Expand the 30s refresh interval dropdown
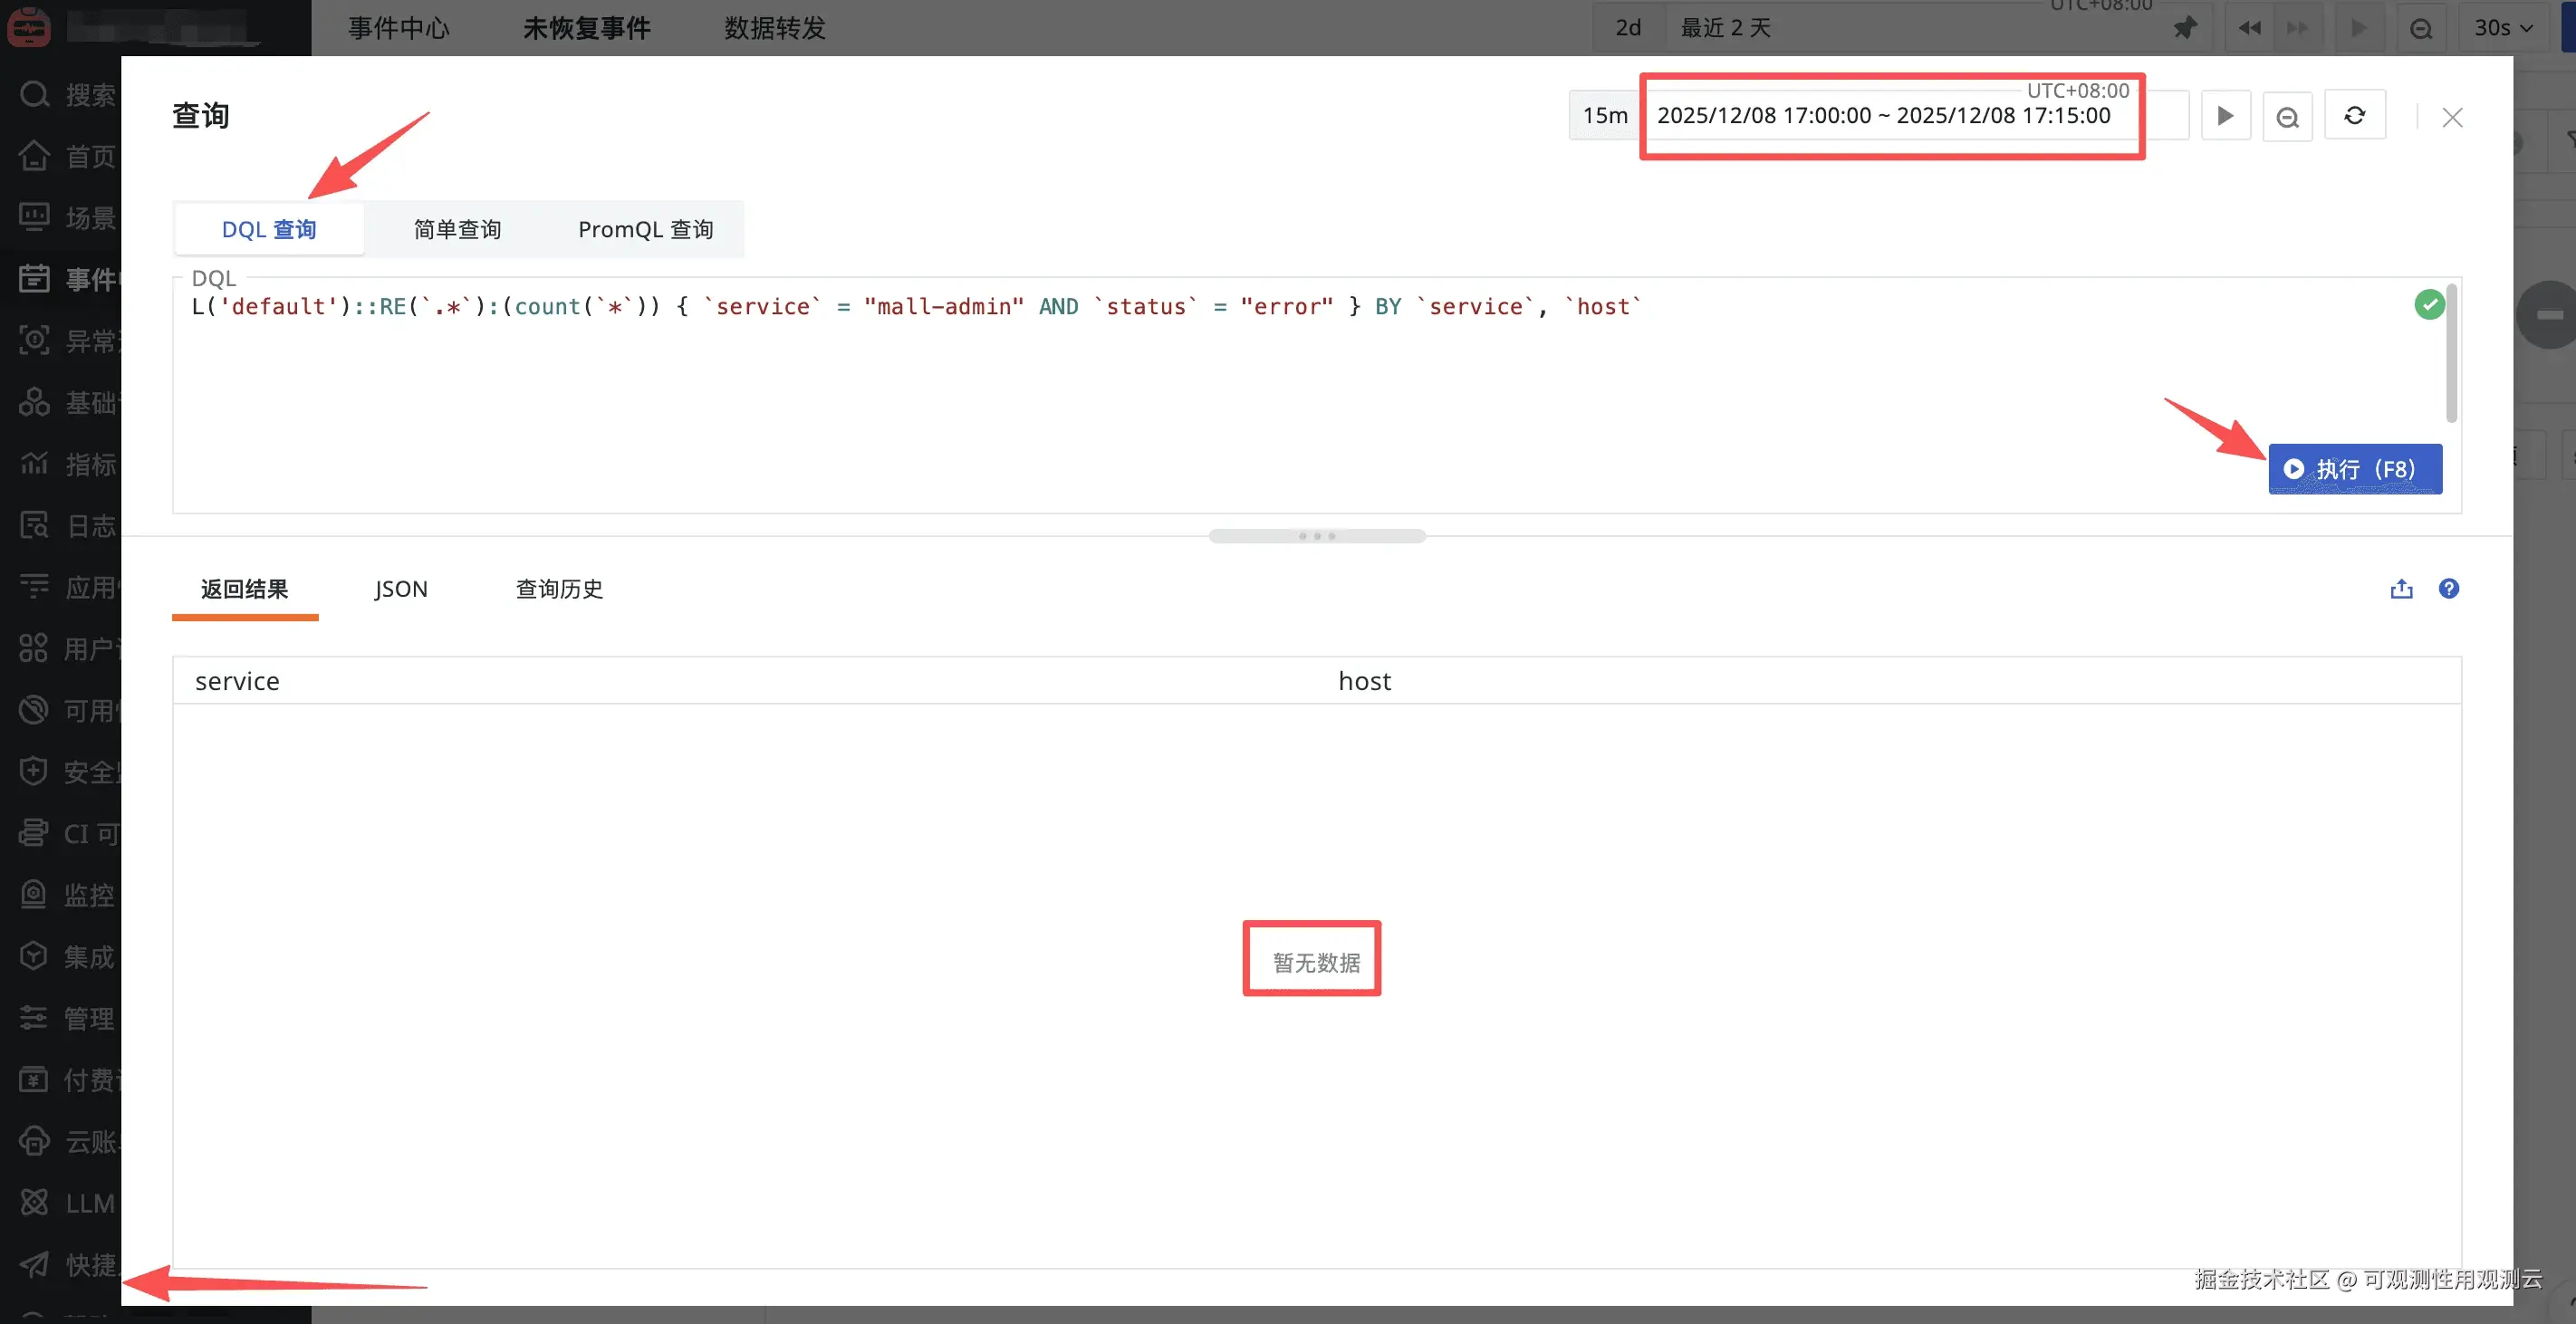Image resolution: width=2576 pixels, height=1324 pixels. 2502,28
